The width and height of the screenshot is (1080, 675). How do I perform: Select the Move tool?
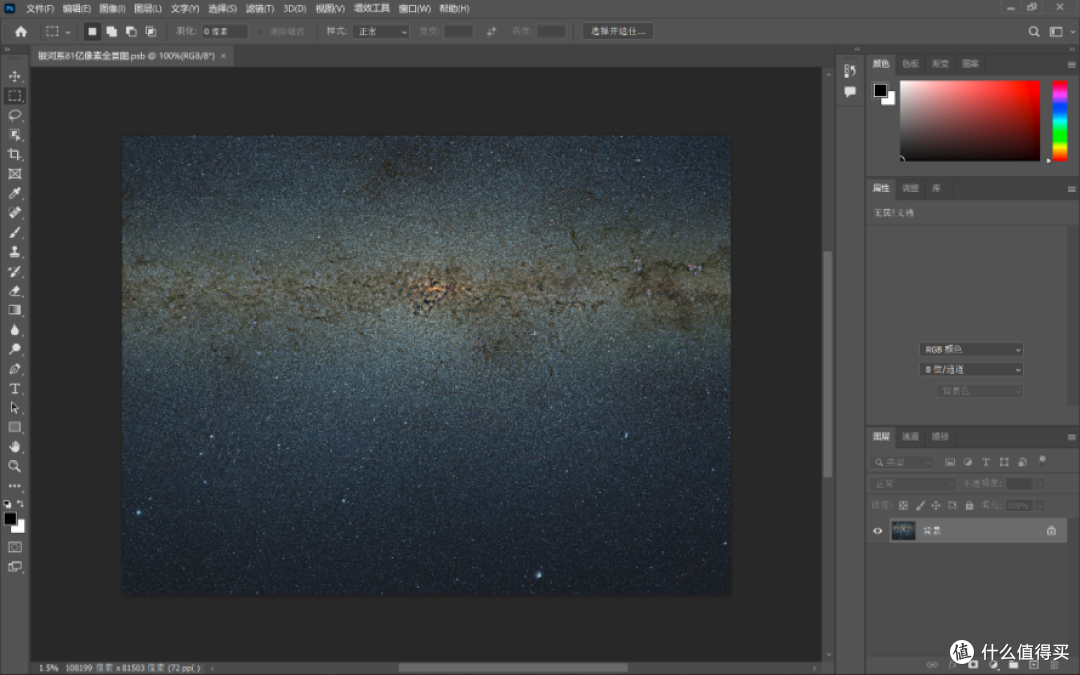pos(14,76)
